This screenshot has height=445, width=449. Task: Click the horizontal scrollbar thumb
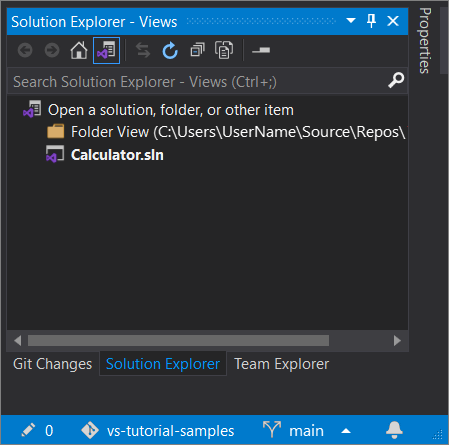(x=178, y=341)
